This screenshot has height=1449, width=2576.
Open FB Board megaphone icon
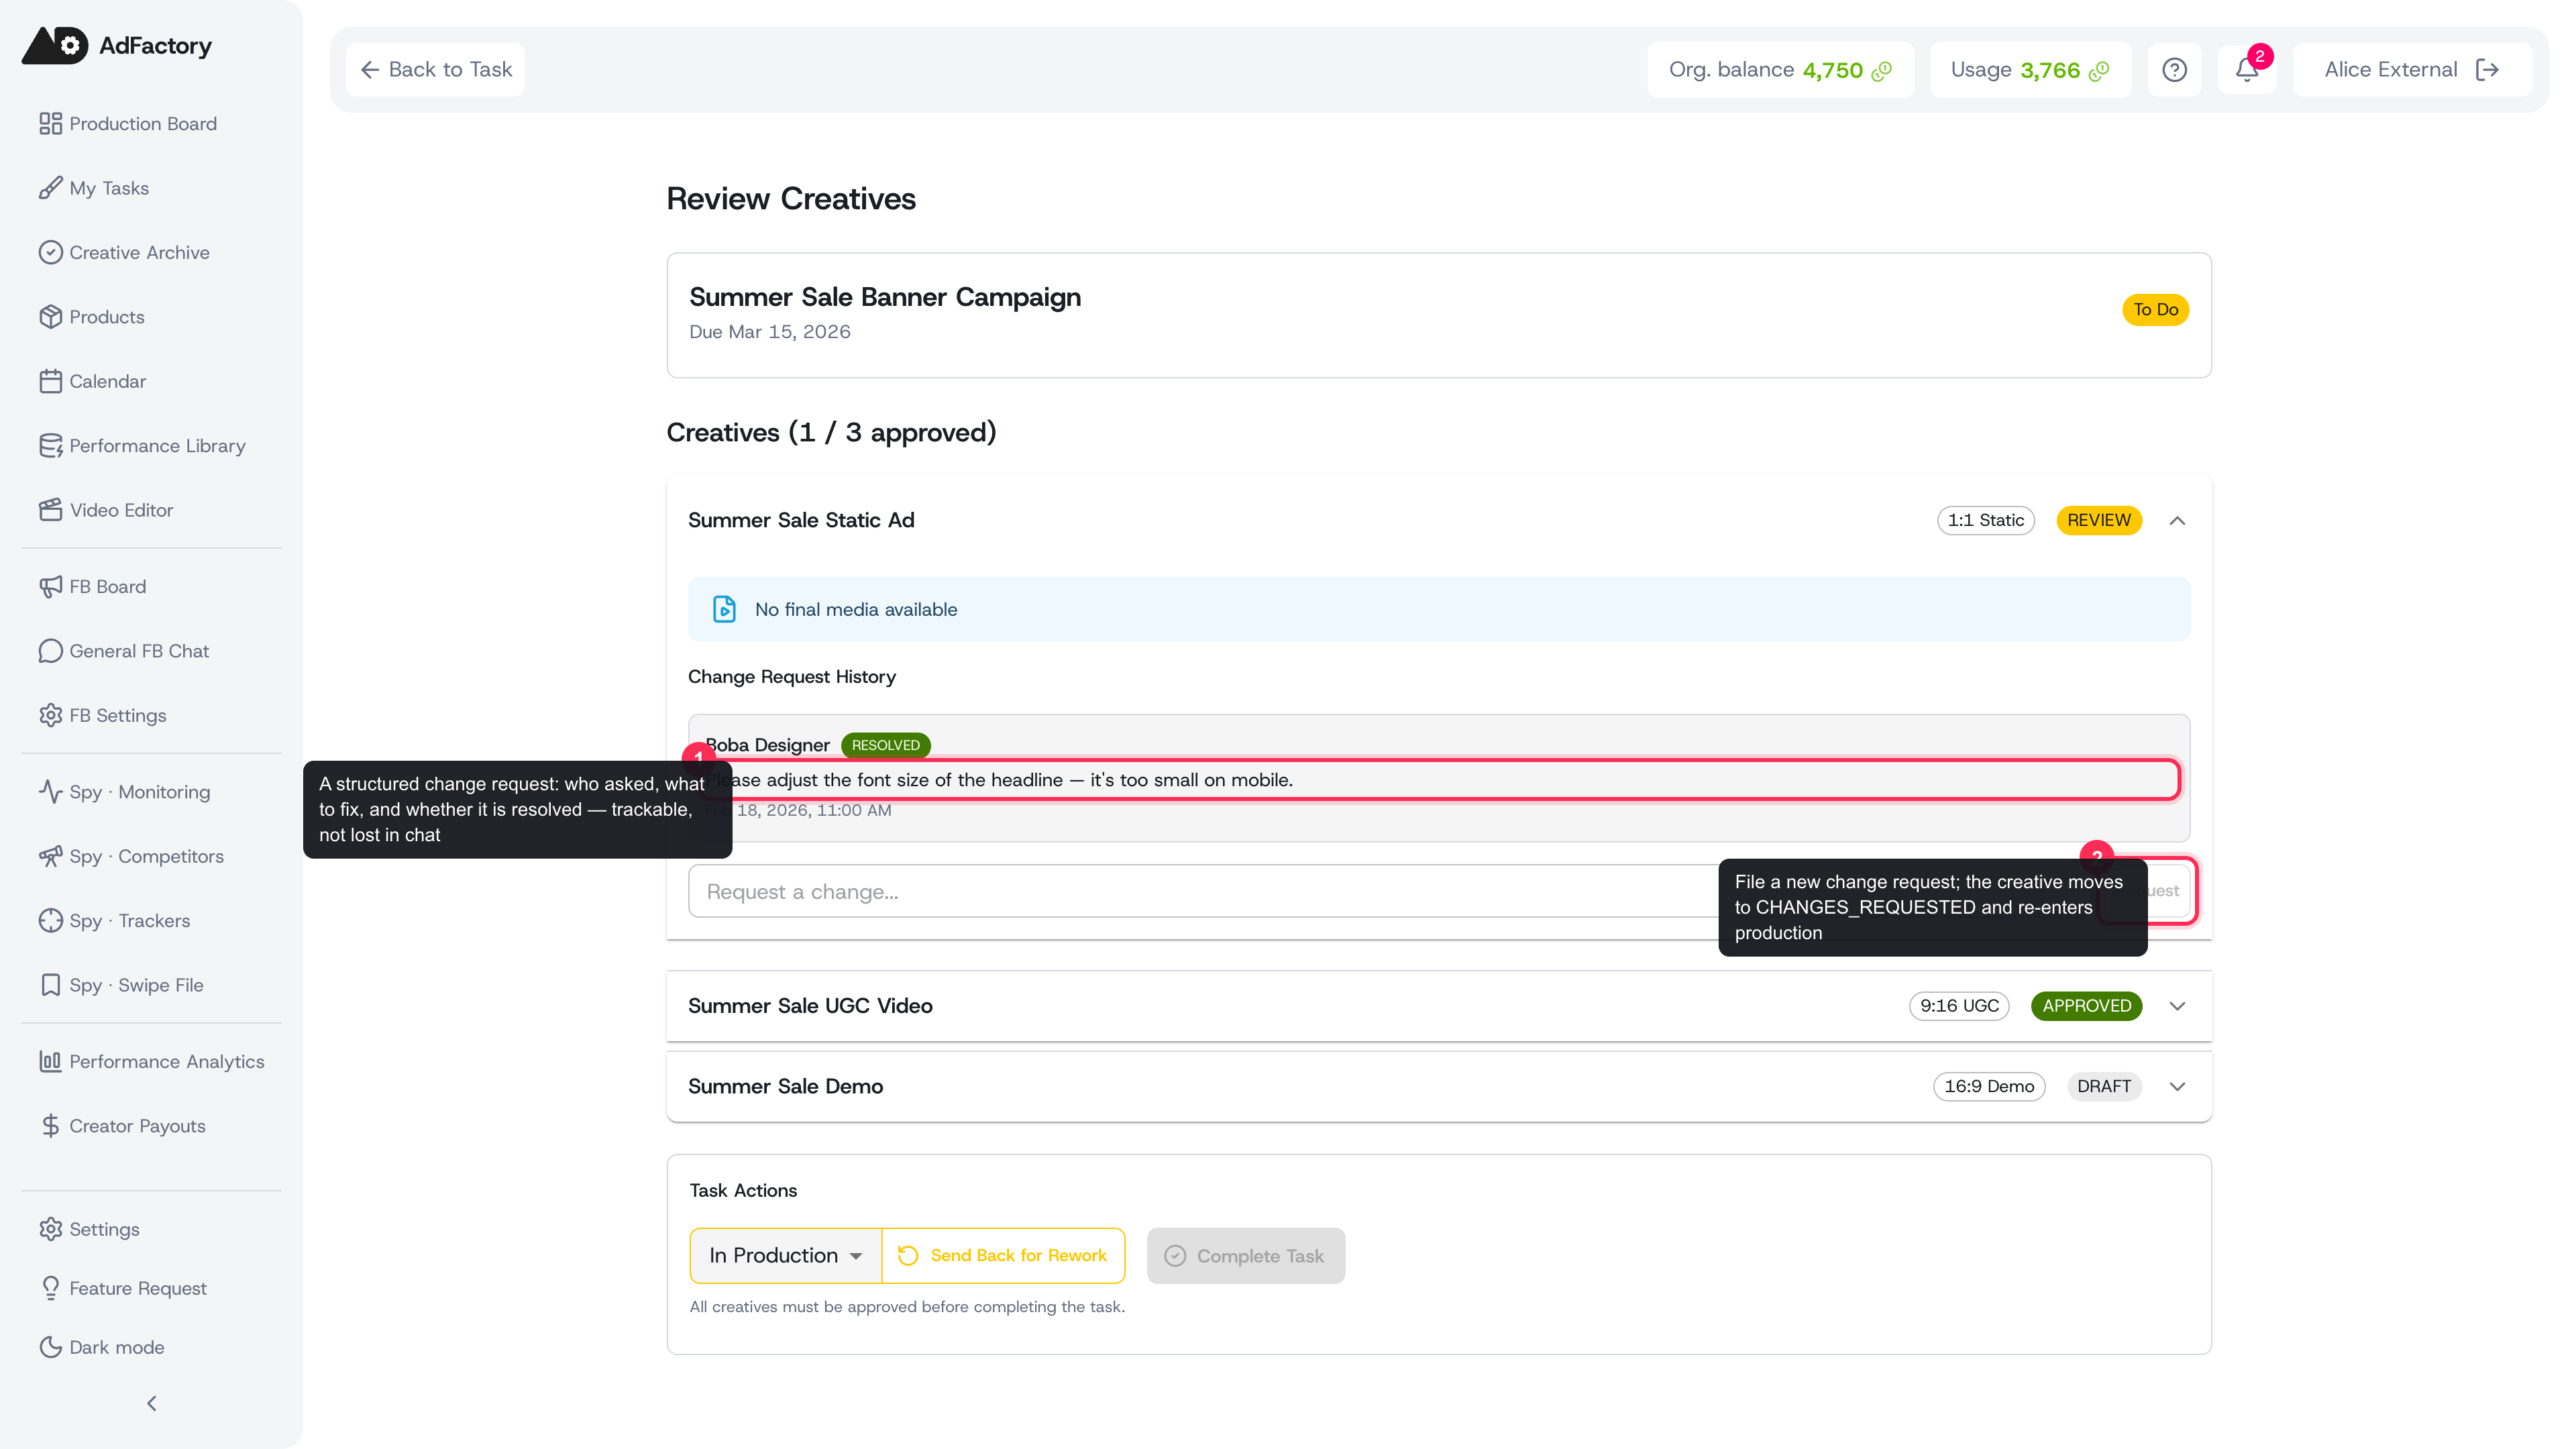50,587
